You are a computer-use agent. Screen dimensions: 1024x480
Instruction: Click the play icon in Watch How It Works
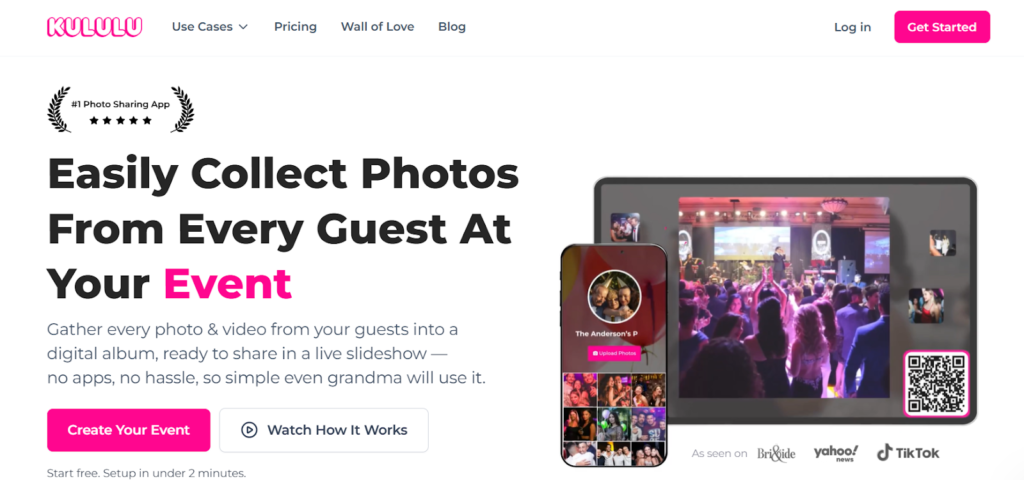pos(249,430)
